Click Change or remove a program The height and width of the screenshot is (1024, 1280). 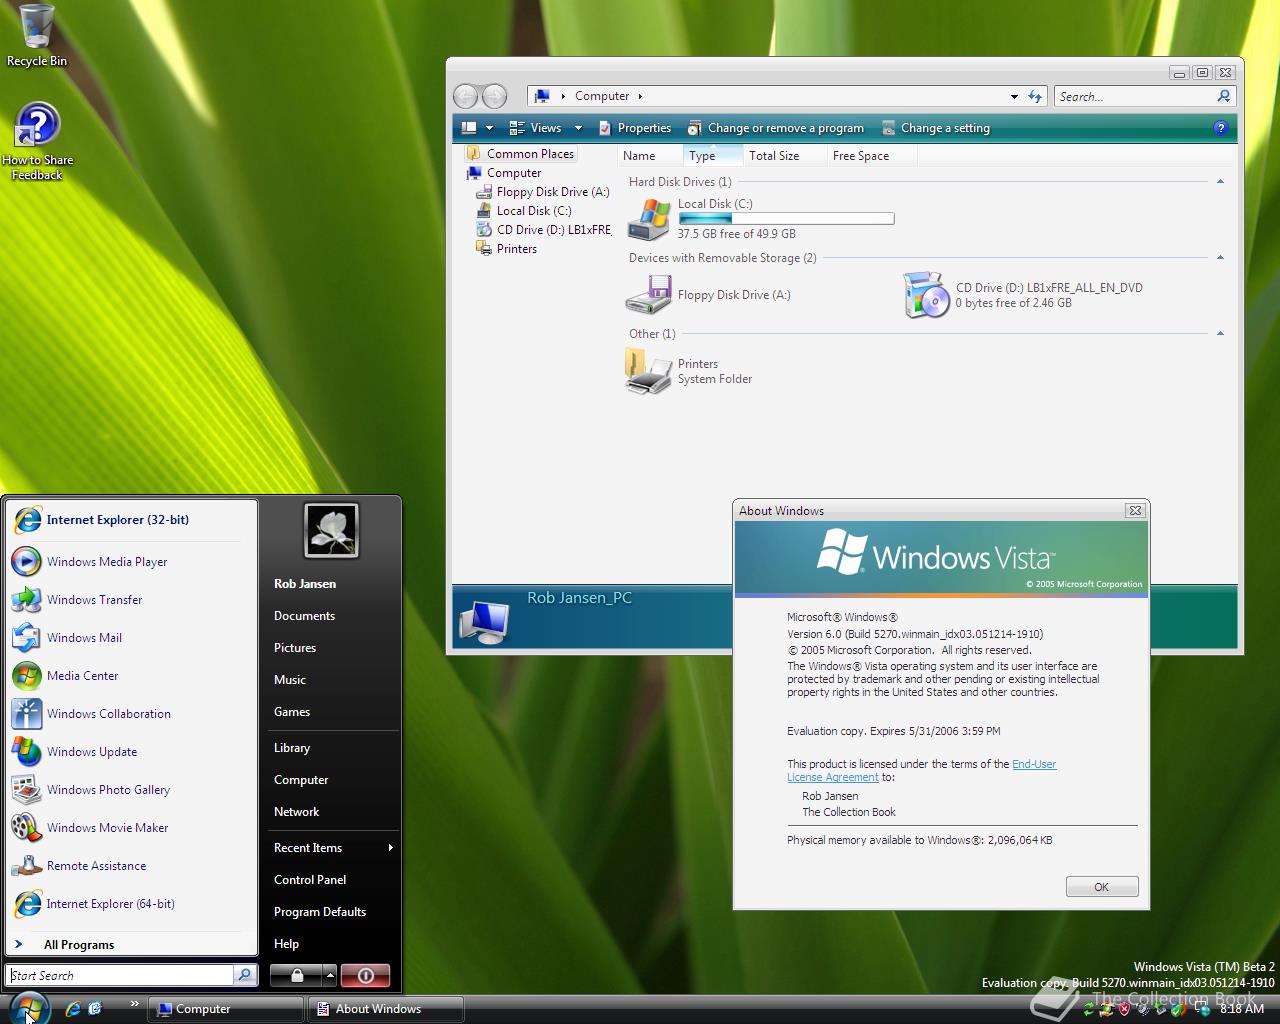(775, 128)
